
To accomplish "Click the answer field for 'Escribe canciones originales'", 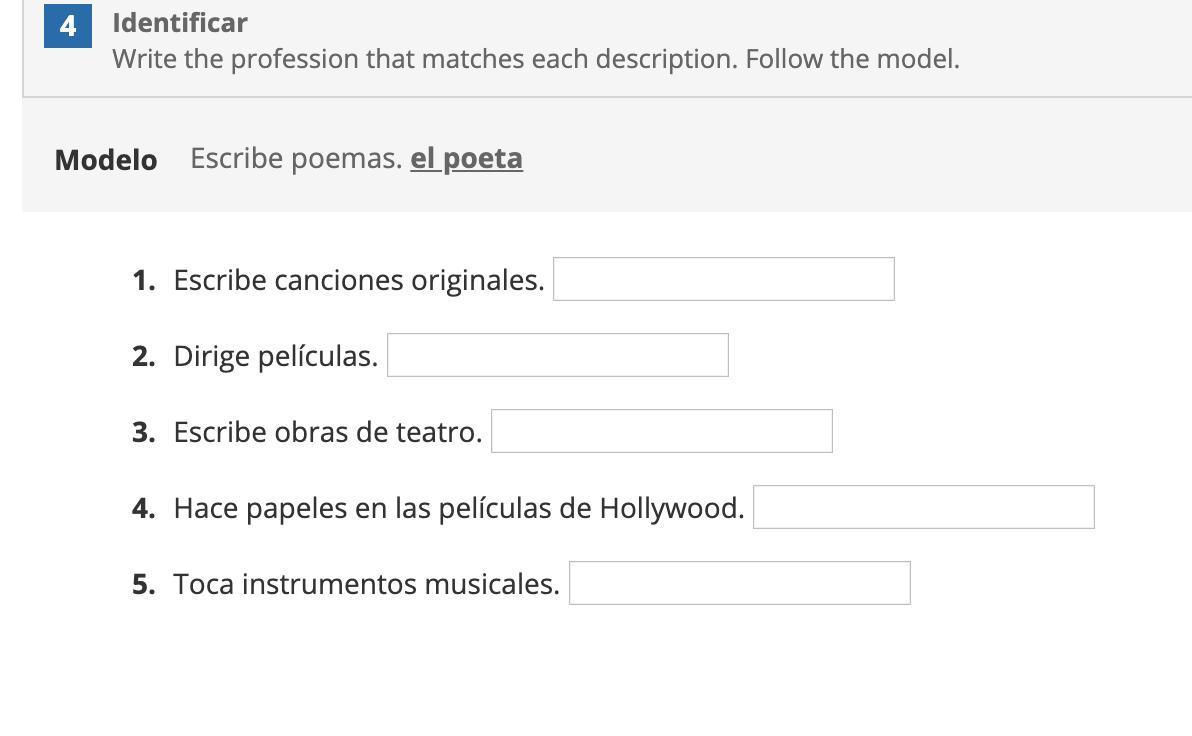I will pos(723,279).
